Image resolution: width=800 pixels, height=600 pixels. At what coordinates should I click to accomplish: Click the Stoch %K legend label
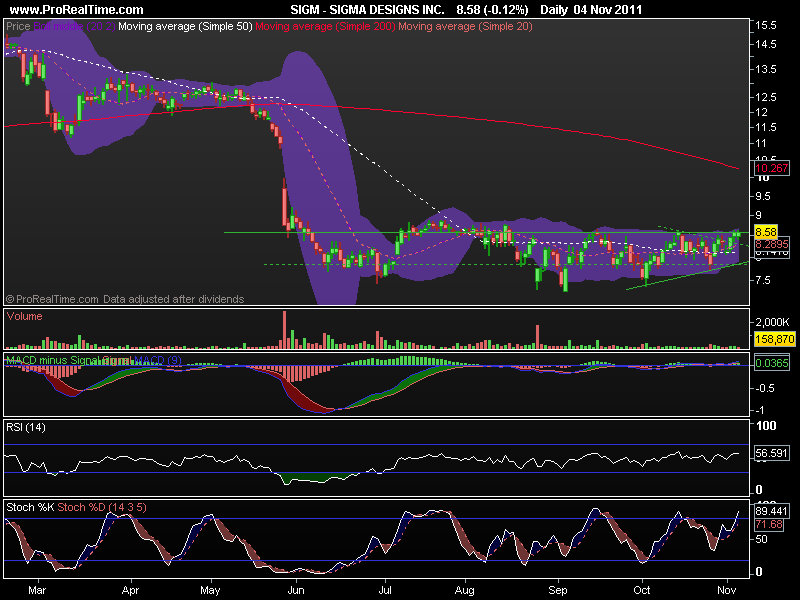pyautogui.click(x=31, y=508)
